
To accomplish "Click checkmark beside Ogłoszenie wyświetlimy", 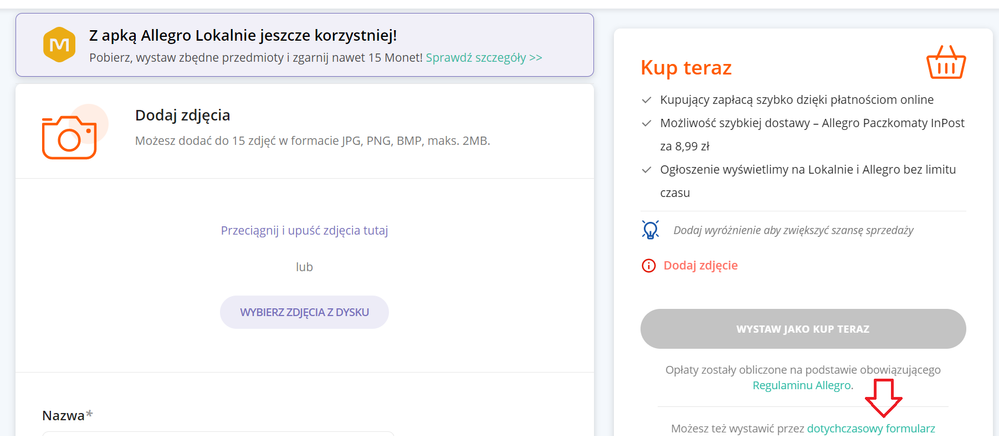I will (647, 170).
